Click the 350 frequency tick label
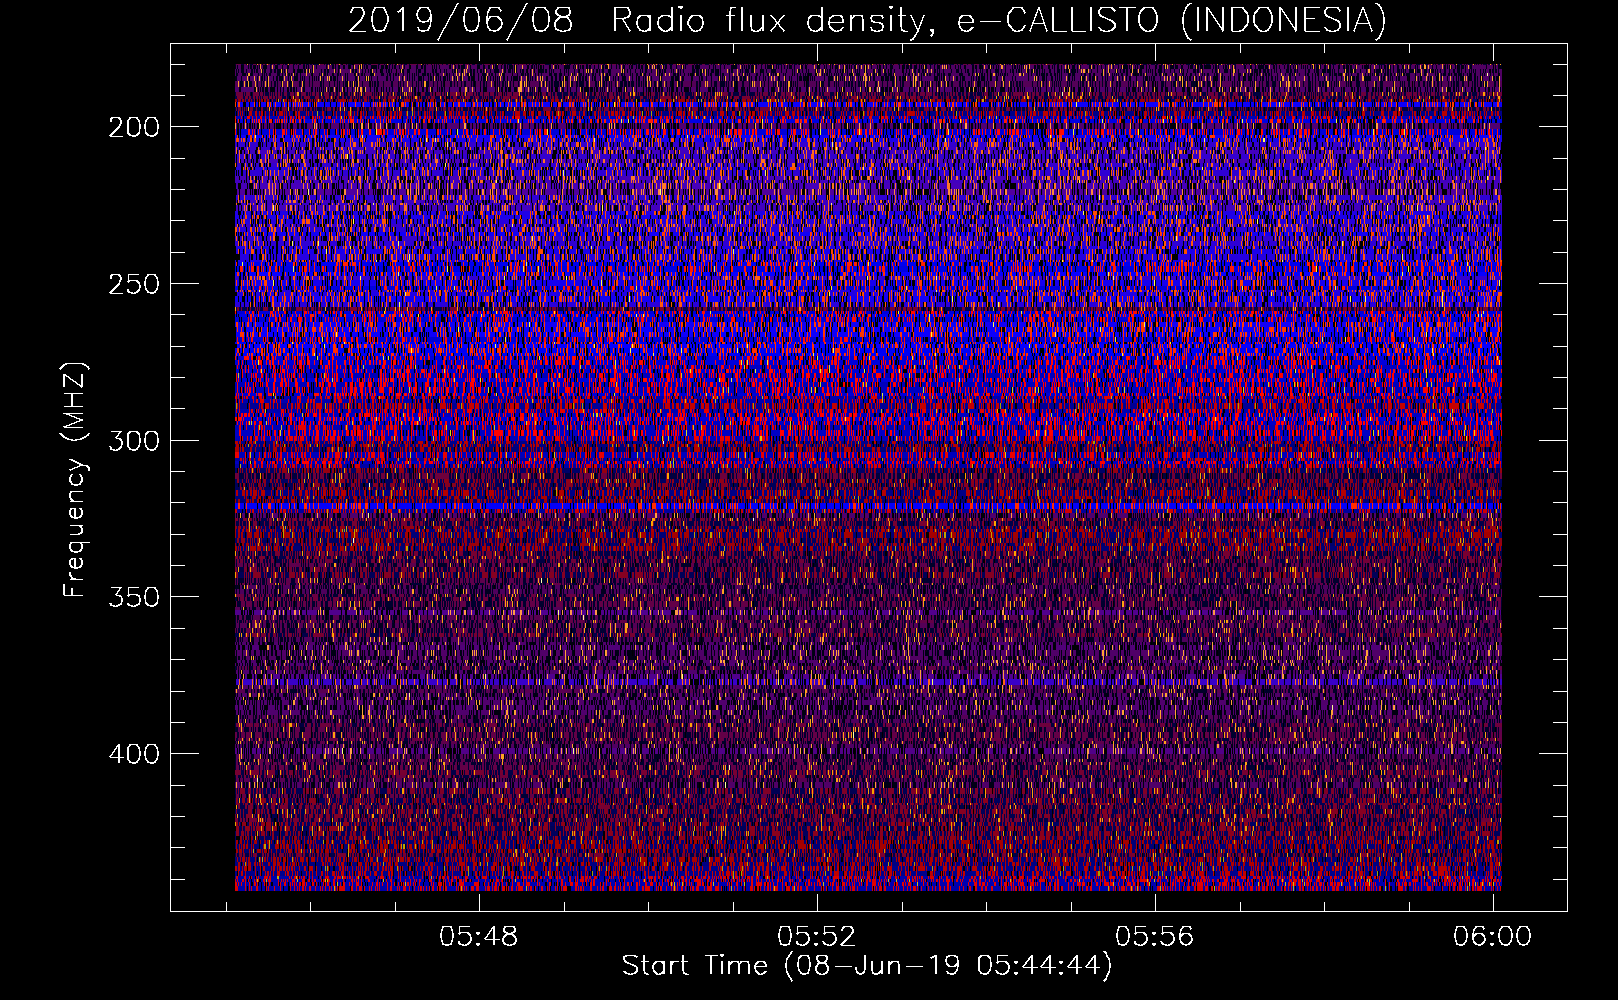Screen dimensions: 1618x1000 coord(134,597)
